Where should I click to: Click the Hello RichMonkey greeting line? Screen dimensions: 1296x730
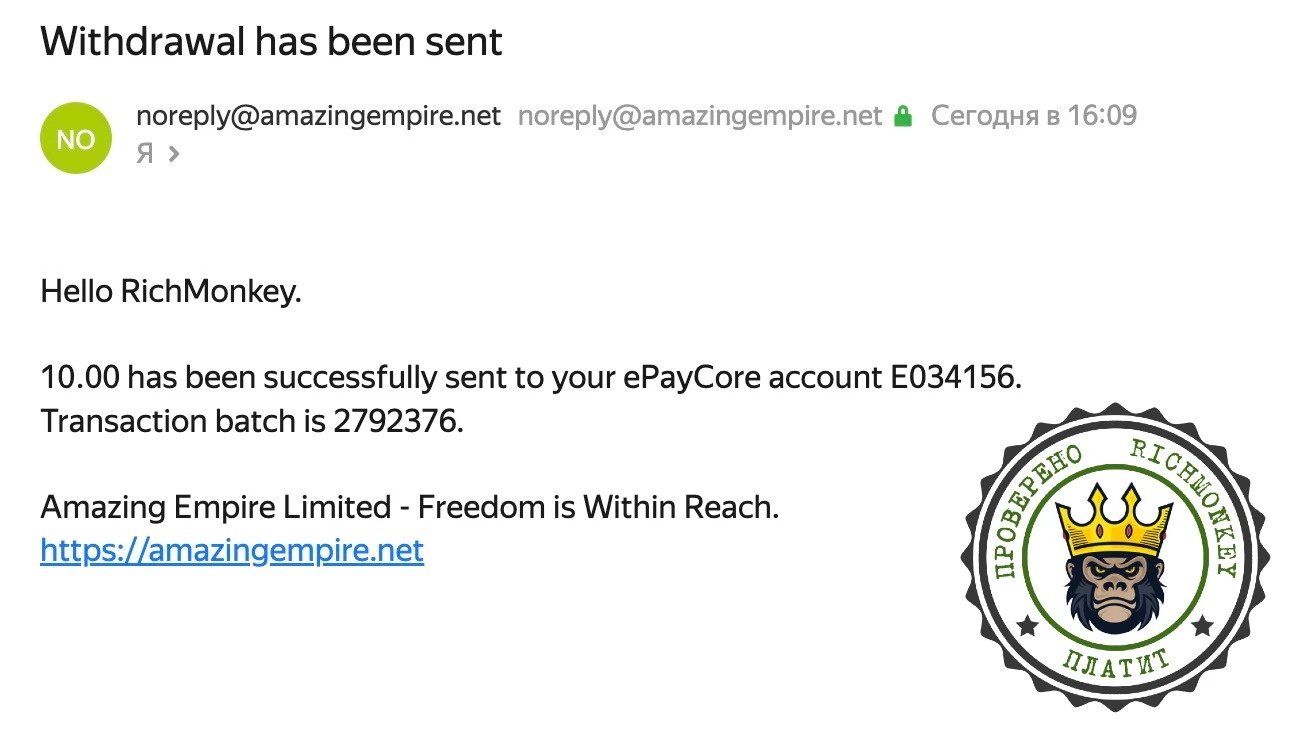click(171, 293)
